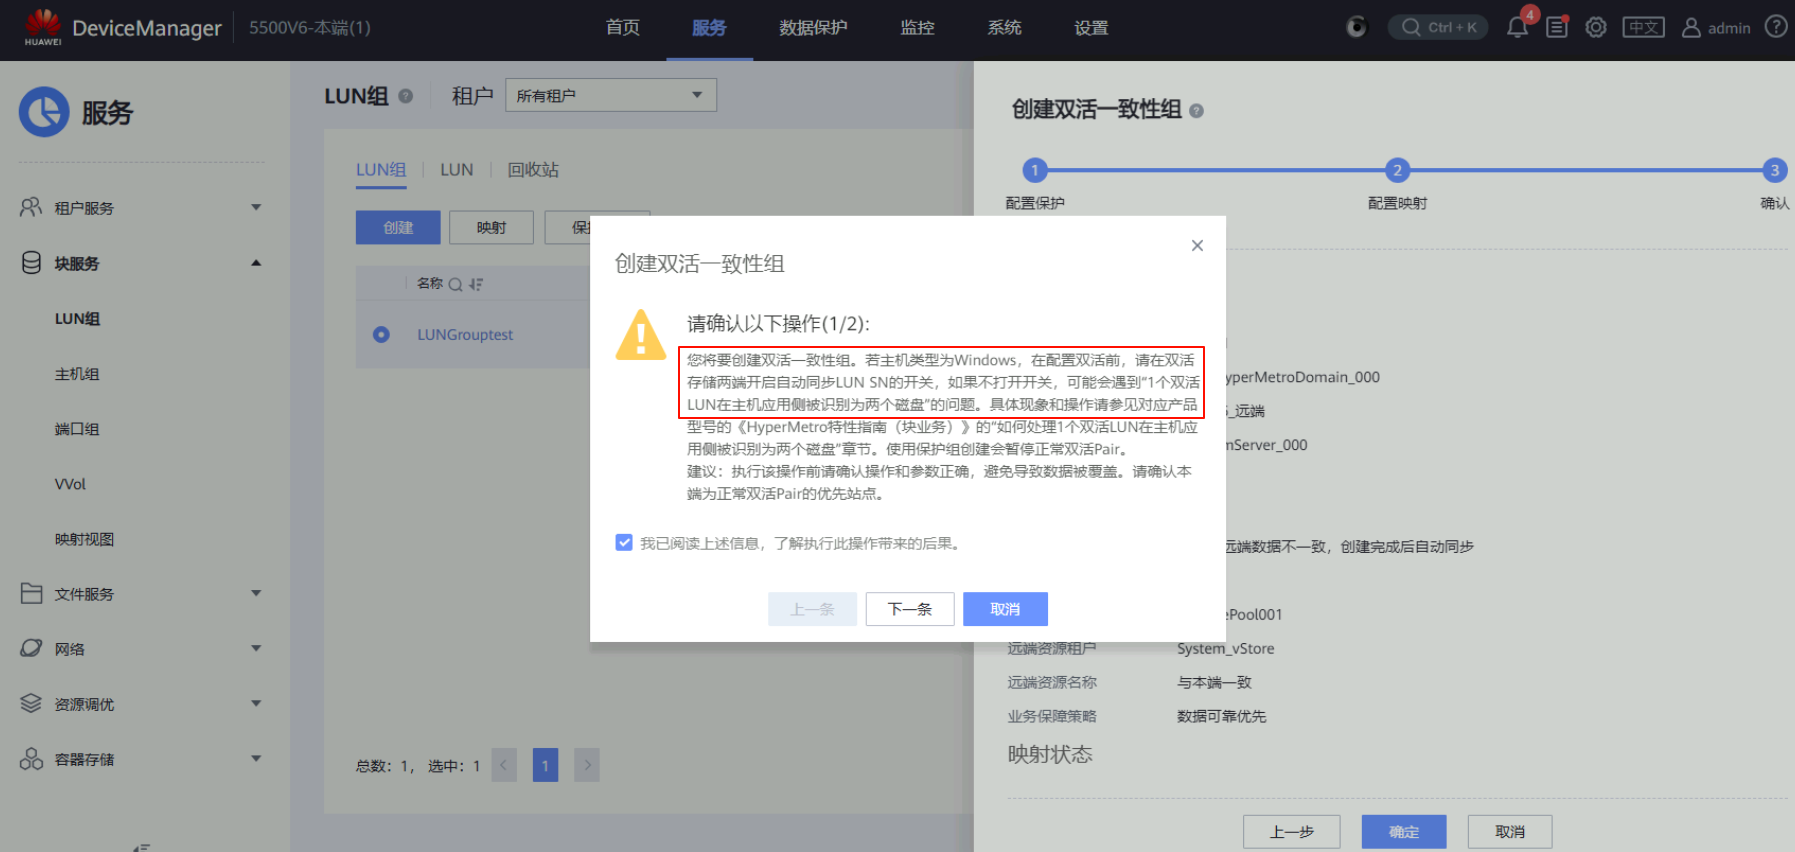This screenshot has width=1795, height=852.
Task: Click the help question mark icon
Action: click(x=1776, y=27)
